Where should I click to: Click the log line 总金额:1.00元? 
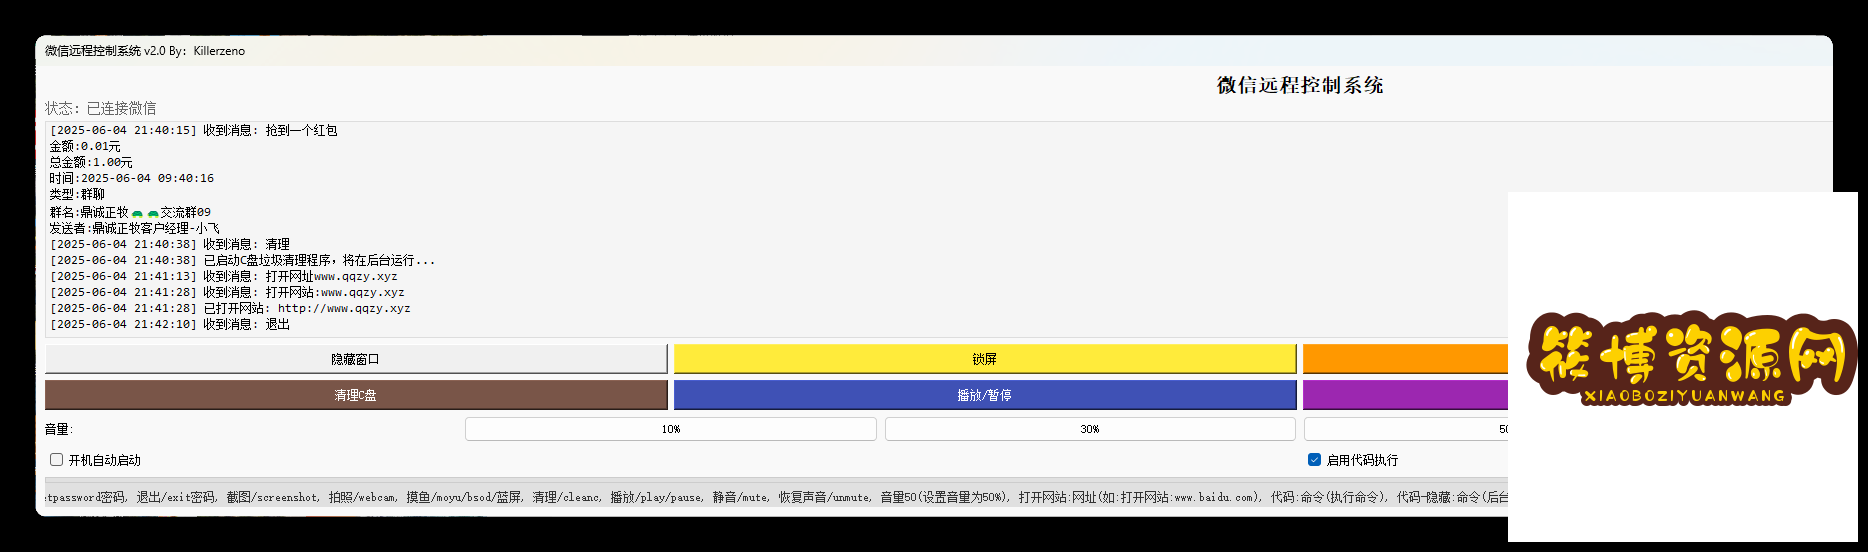coord(91,162)
